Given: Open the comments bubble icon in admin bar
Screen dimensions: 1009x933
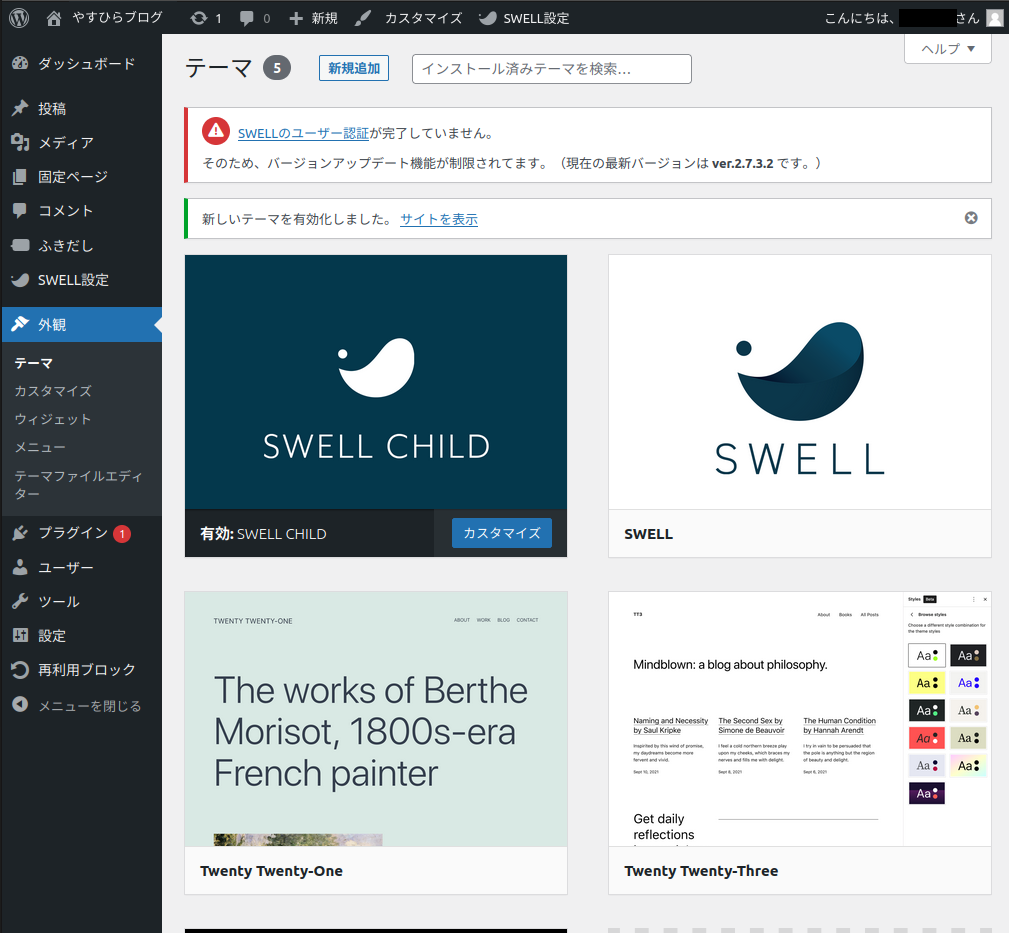Looking at the screenshot, I should coord(246,18).
